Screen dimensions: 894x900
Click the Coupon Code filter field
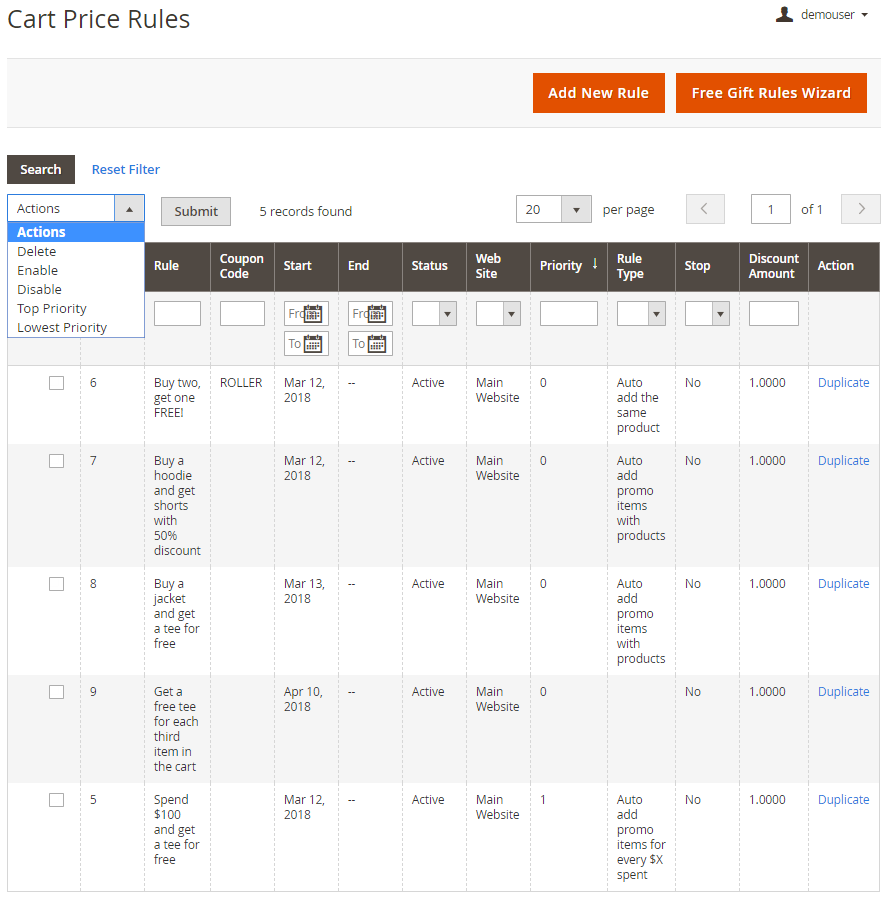[x=242, y=314]
